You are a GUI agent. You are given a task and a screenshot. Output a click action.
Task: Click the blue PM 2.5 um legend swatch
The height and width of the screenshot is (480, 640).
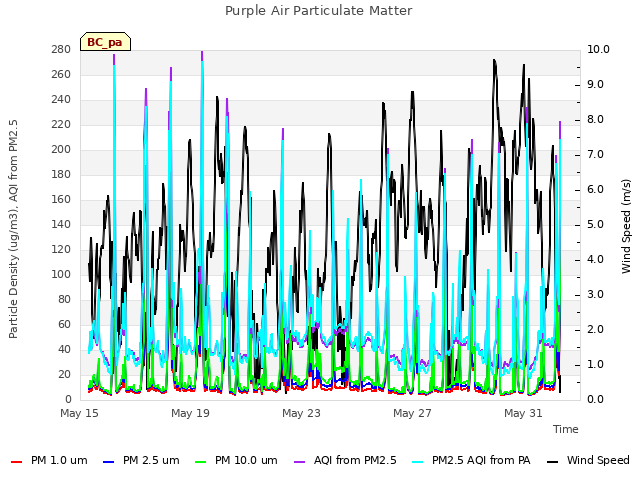coord(109,462)
